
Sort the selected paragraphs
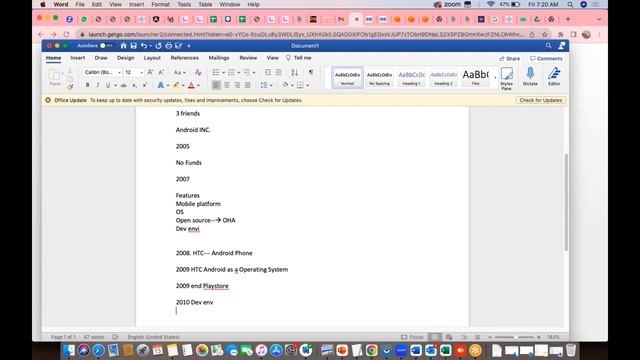(294, 72)
